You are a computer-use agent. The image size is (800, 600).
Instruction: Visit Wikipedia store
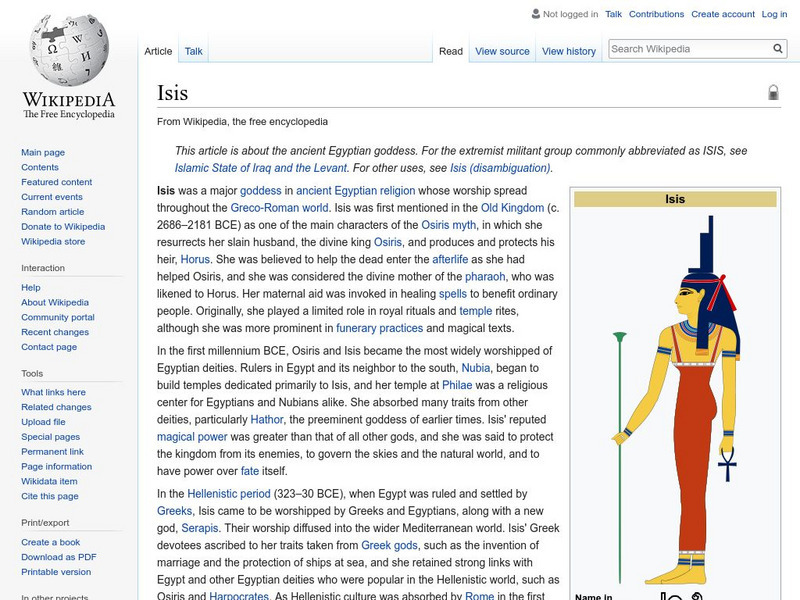pyautogui.click(x=53, y=241)
